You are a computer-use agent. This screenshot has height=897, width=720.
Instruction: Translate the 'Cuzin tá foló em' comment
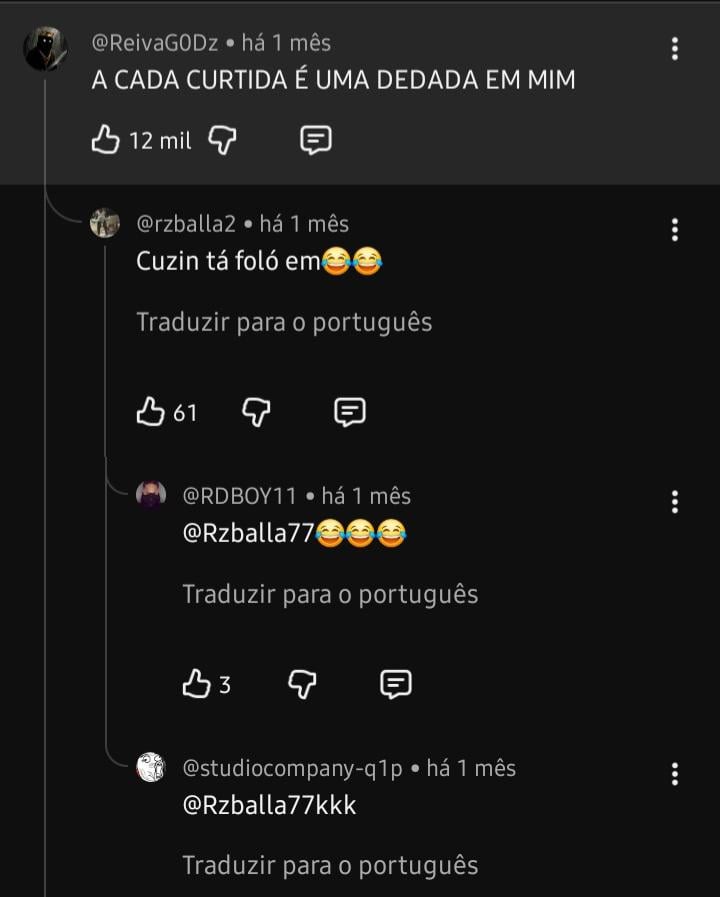[284, 322]
